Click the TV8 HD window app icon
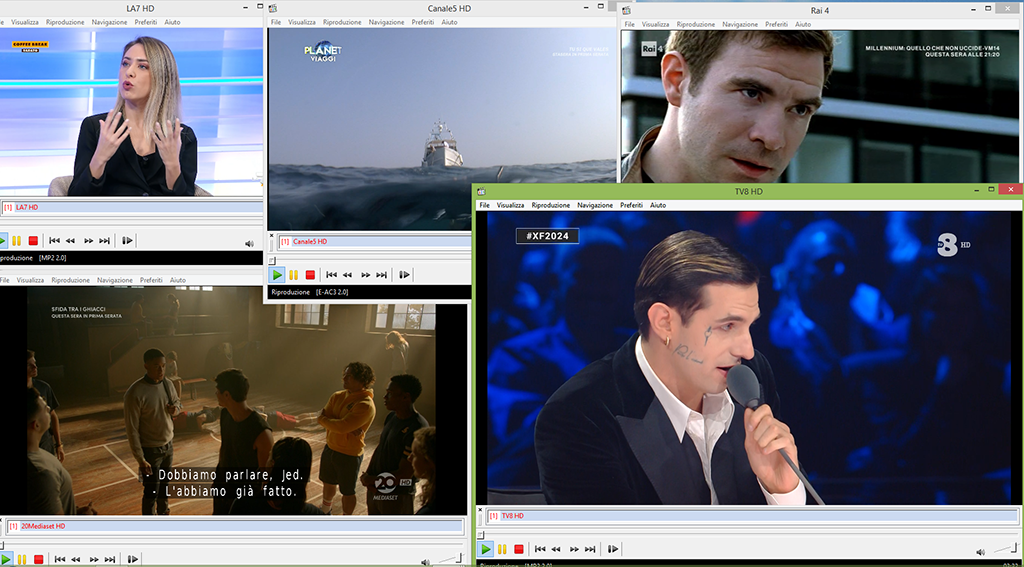Screen dimensions: 1024x567 pyautogui.click(x=481, y=191)
